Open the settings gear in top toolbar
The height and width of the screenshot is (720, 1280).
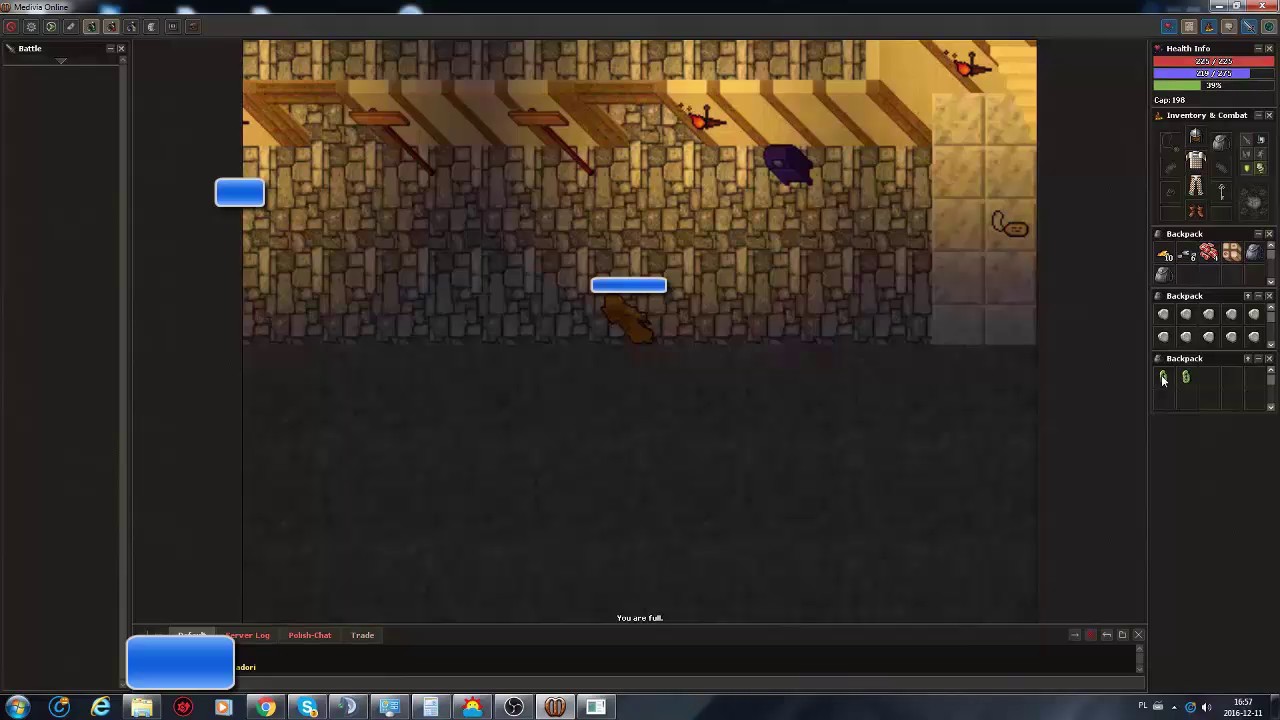point(31,27)
